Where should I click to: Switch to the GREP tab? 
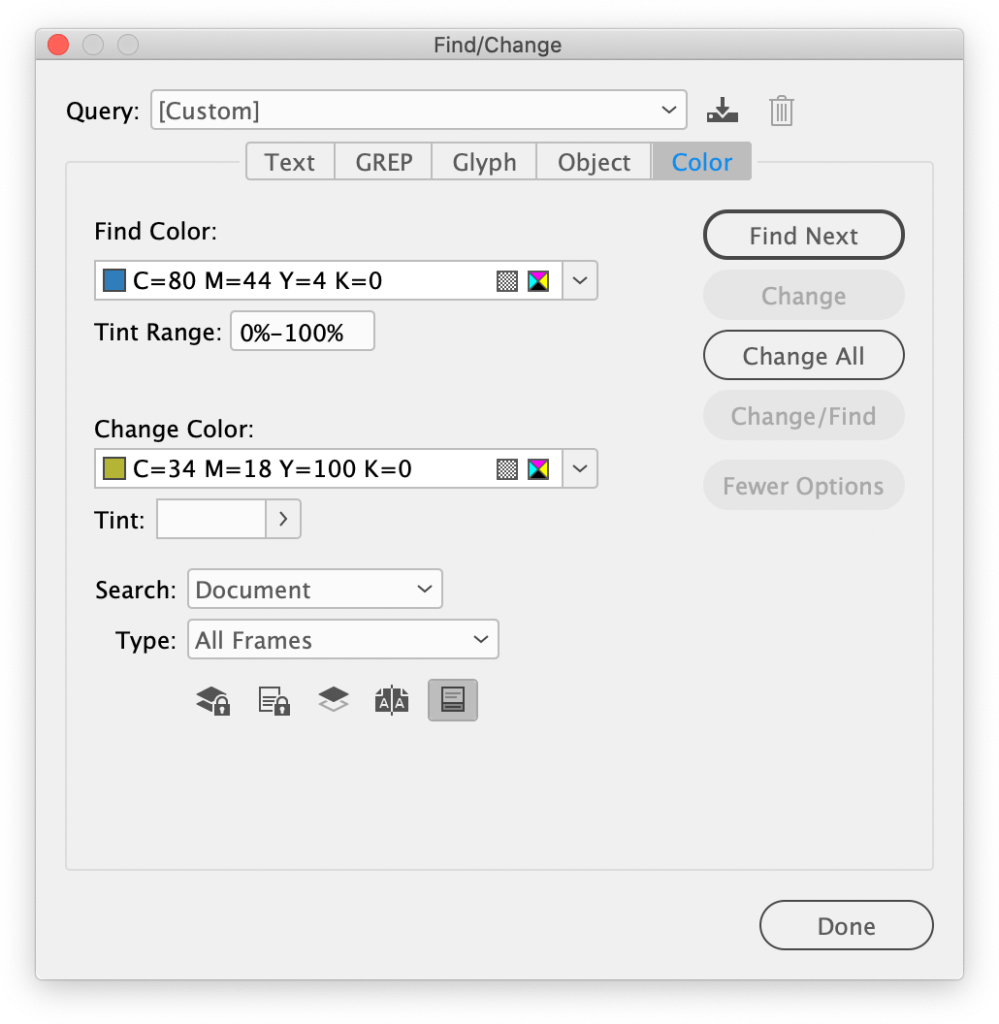point(382,161)
